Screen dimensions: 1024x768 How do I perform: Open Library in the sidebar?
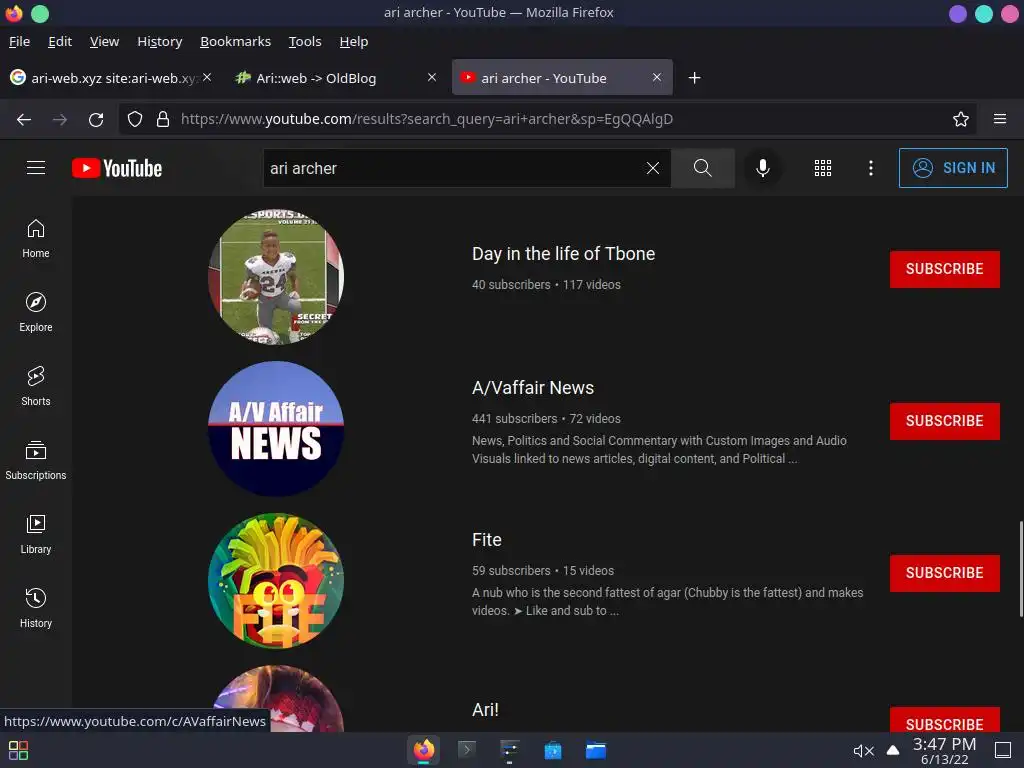point(36,534)
